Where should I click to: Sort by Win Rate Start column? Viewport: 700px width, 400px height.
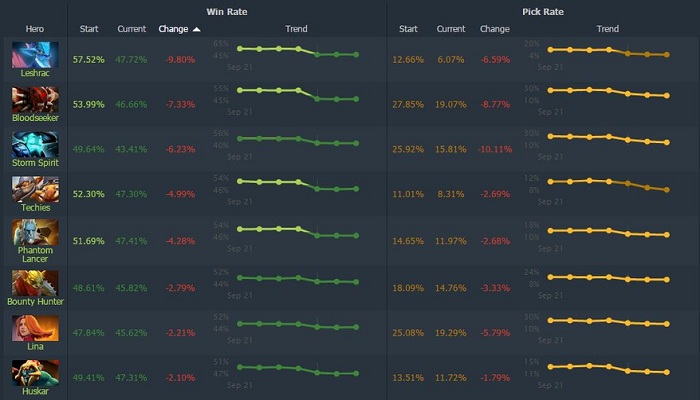coord(88,29)
